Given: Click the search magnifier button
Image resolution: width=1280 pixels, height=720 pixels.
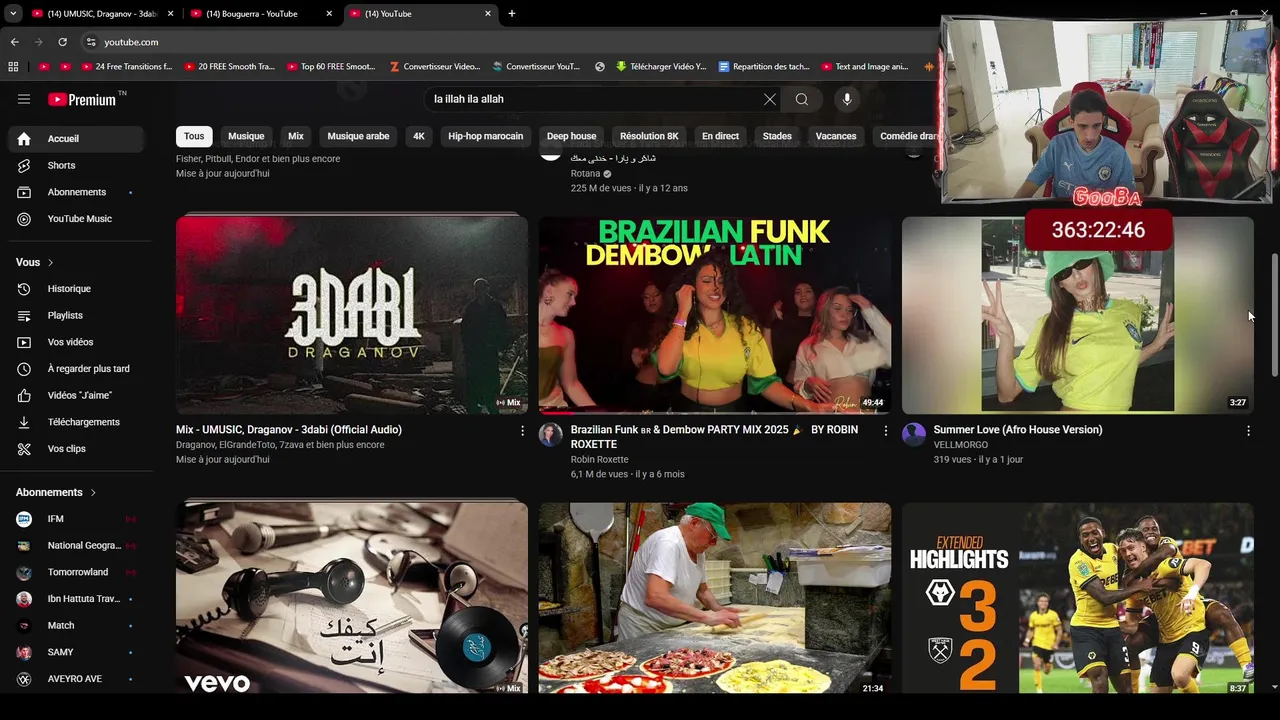Looking at the screenshot, I should pyautogui.click(x=802, y=99).
